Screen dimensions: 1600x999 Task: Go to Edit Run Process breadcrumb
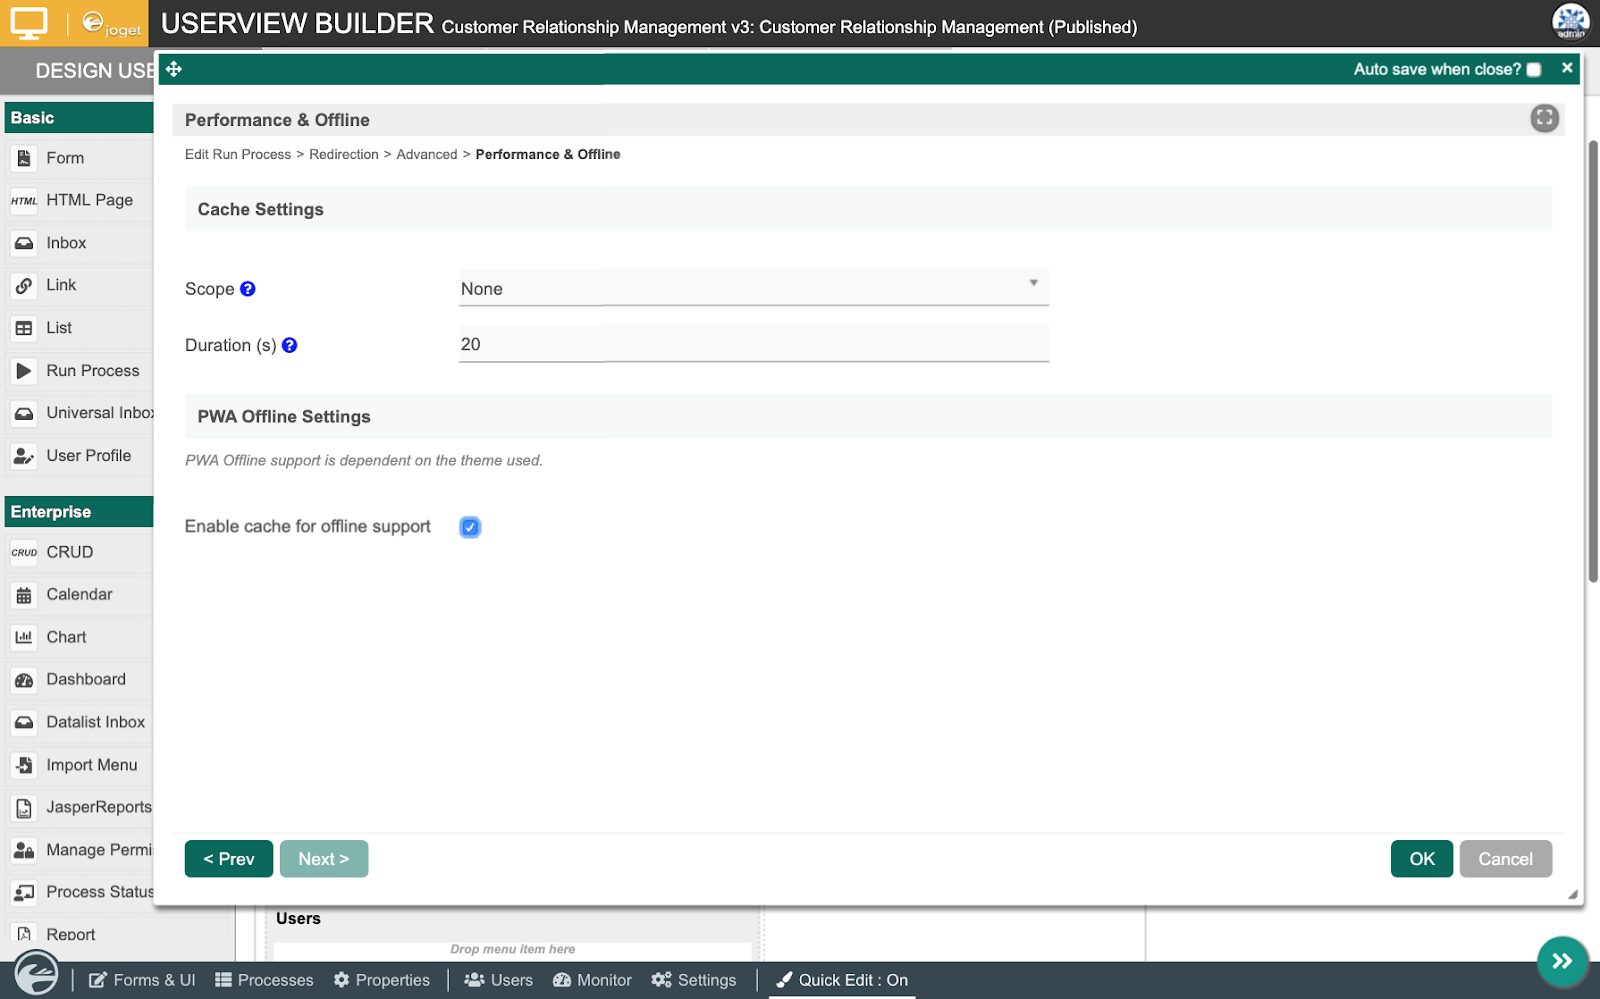[x=238, y=154]
